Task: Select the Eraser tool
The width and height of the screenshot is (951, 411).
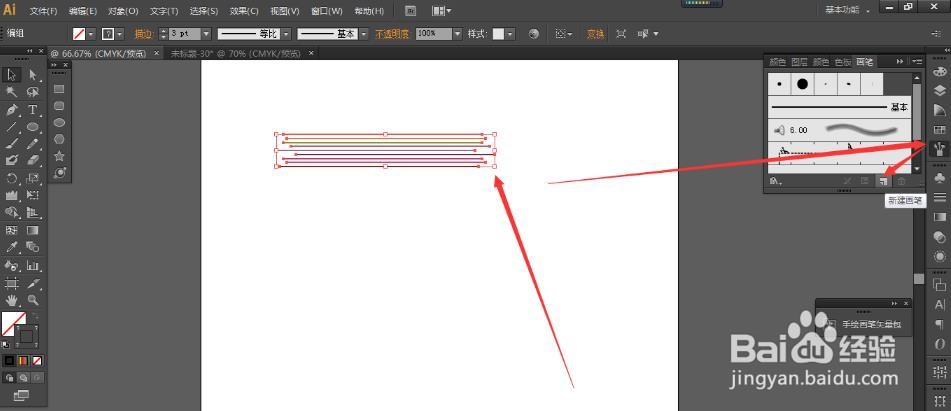Action: (x=33, y=160)
